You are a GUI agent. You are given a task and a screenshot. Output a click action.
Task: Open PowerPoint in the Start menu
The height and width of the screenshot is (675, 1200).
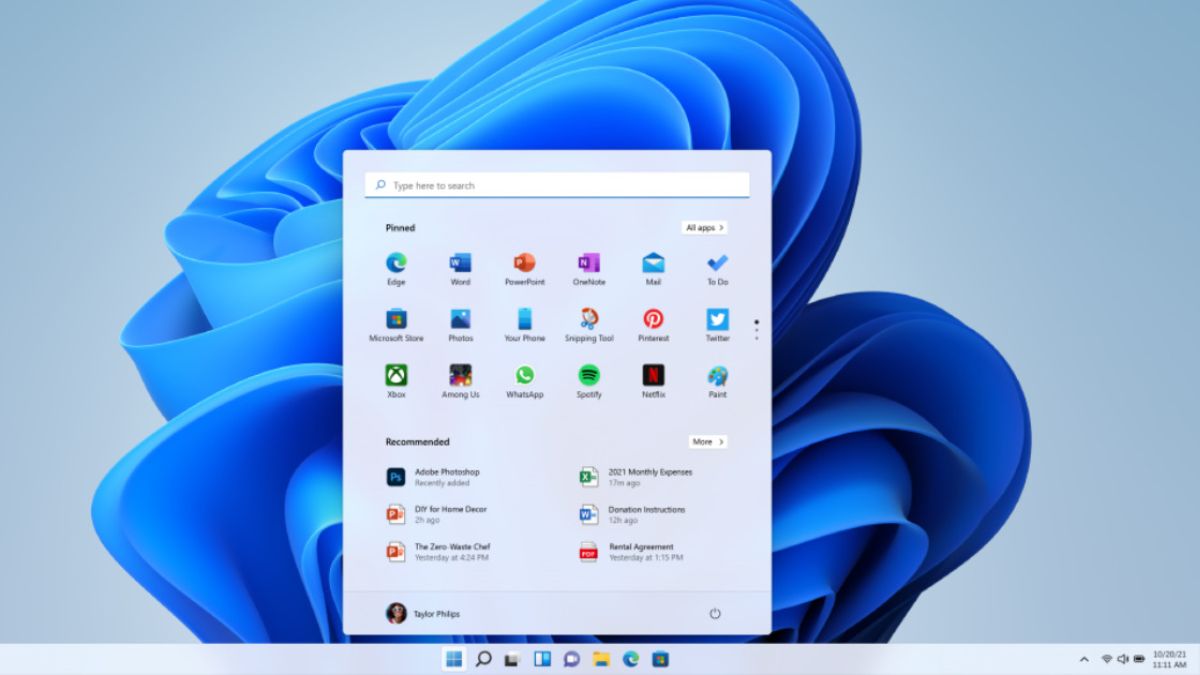525,269
